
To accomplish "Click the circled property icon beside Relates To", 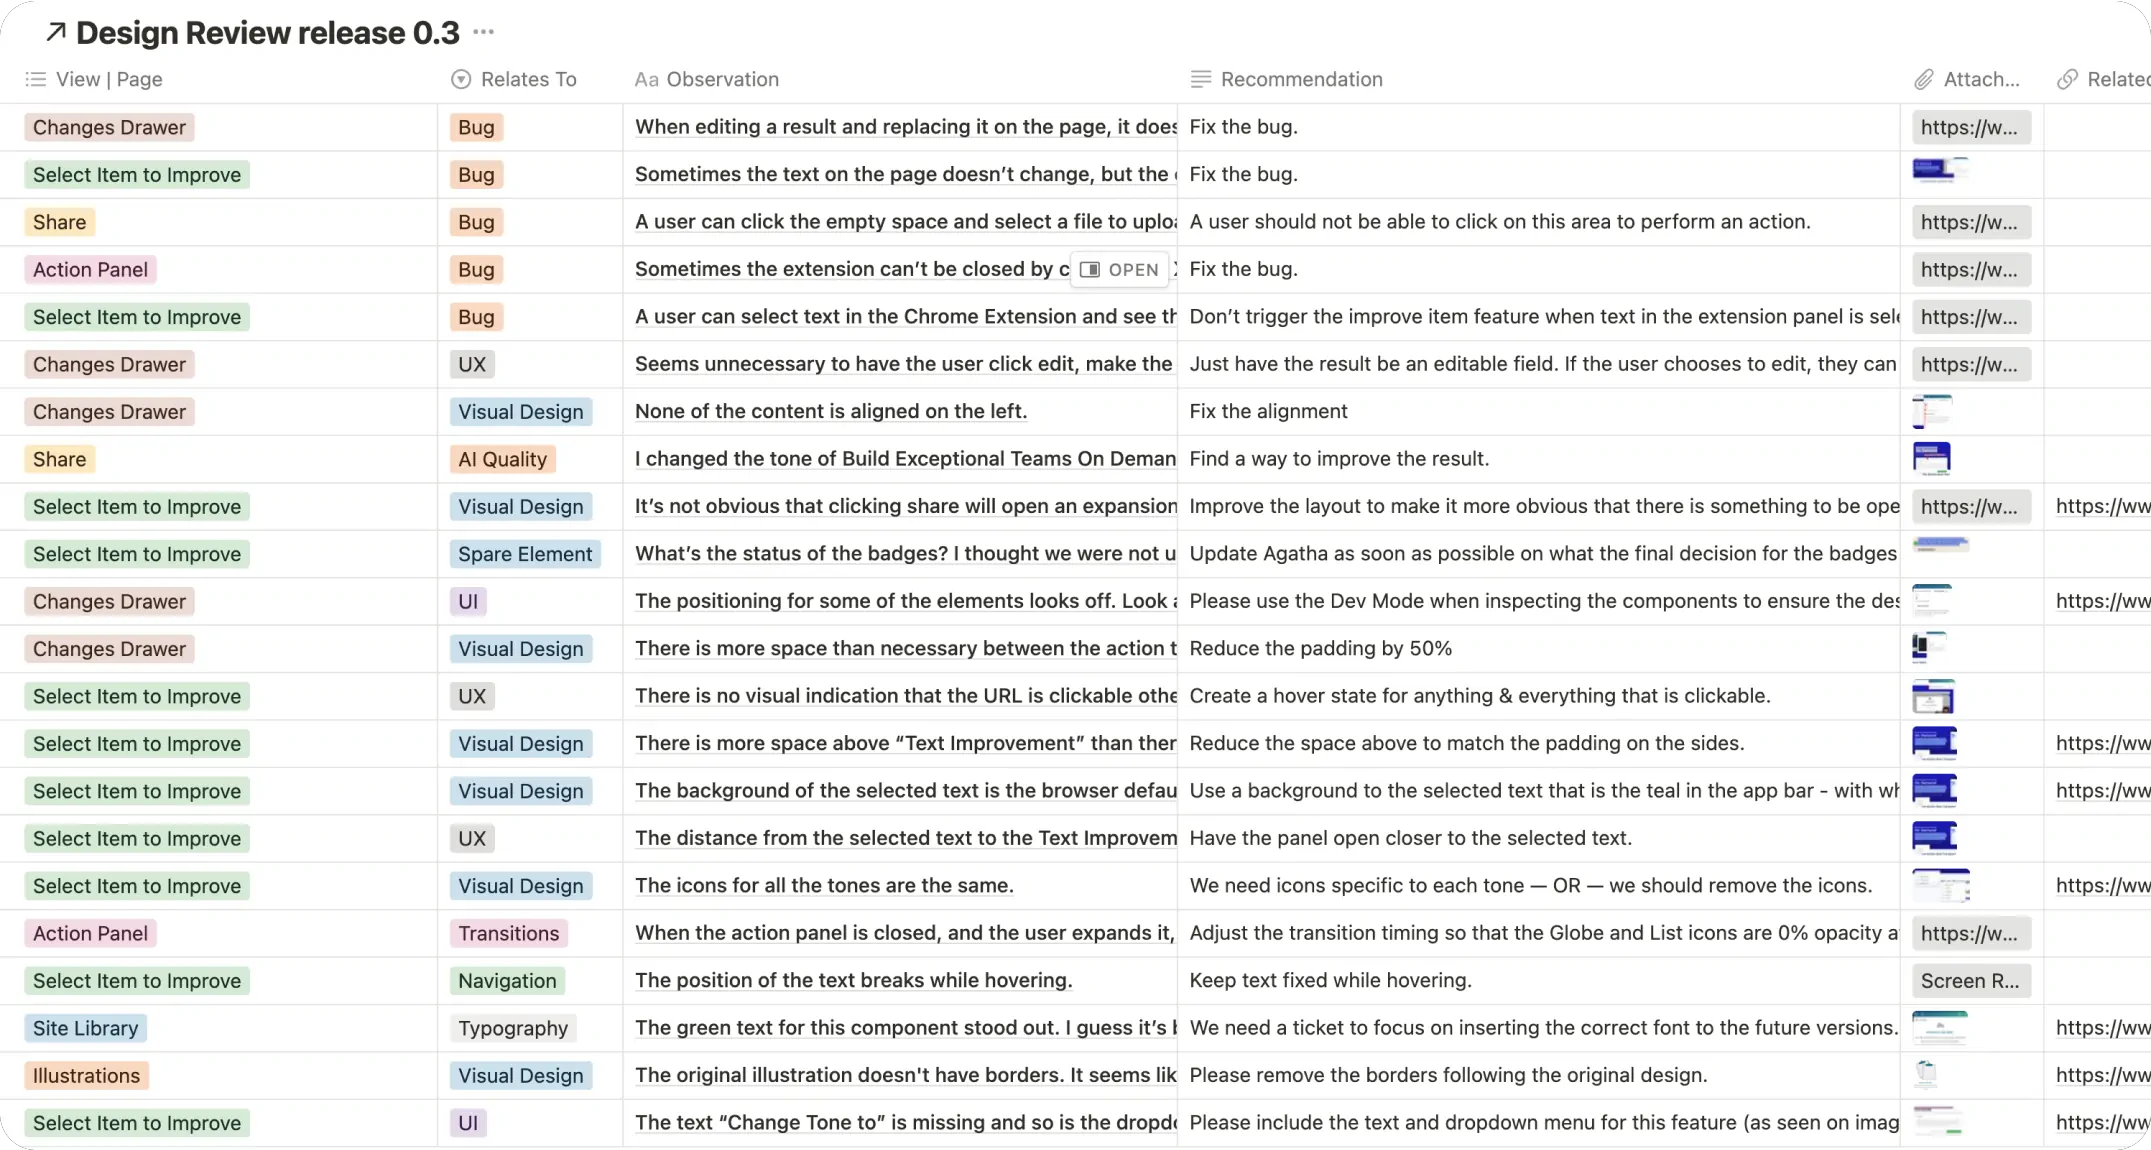I will (460, 79).
